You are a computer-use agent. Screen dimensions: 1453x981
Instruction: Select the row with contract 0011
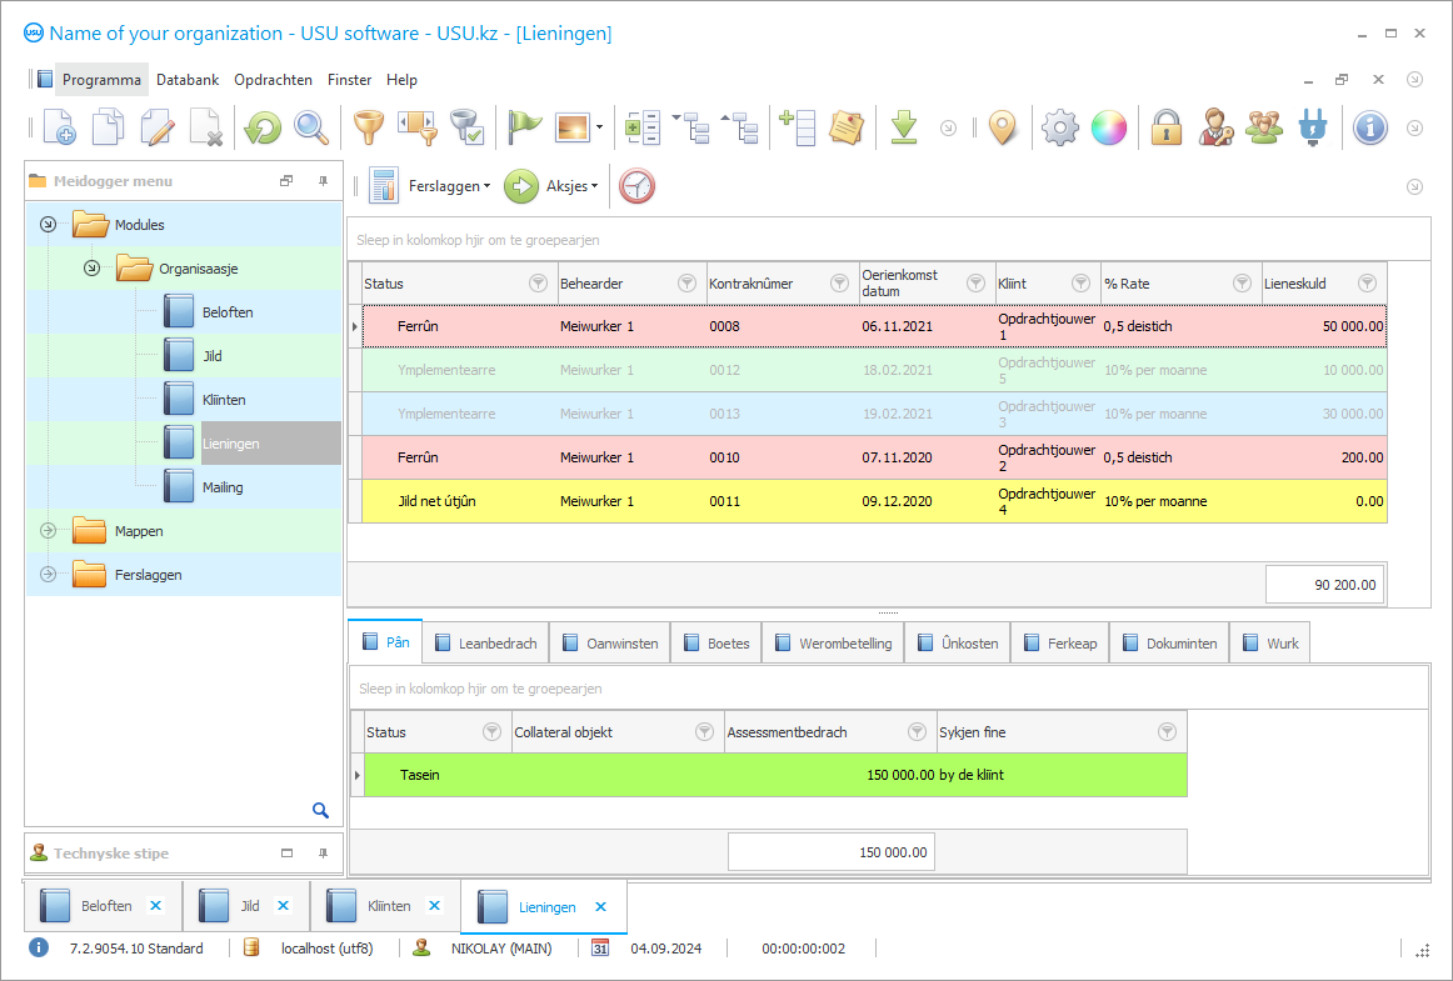724,501
